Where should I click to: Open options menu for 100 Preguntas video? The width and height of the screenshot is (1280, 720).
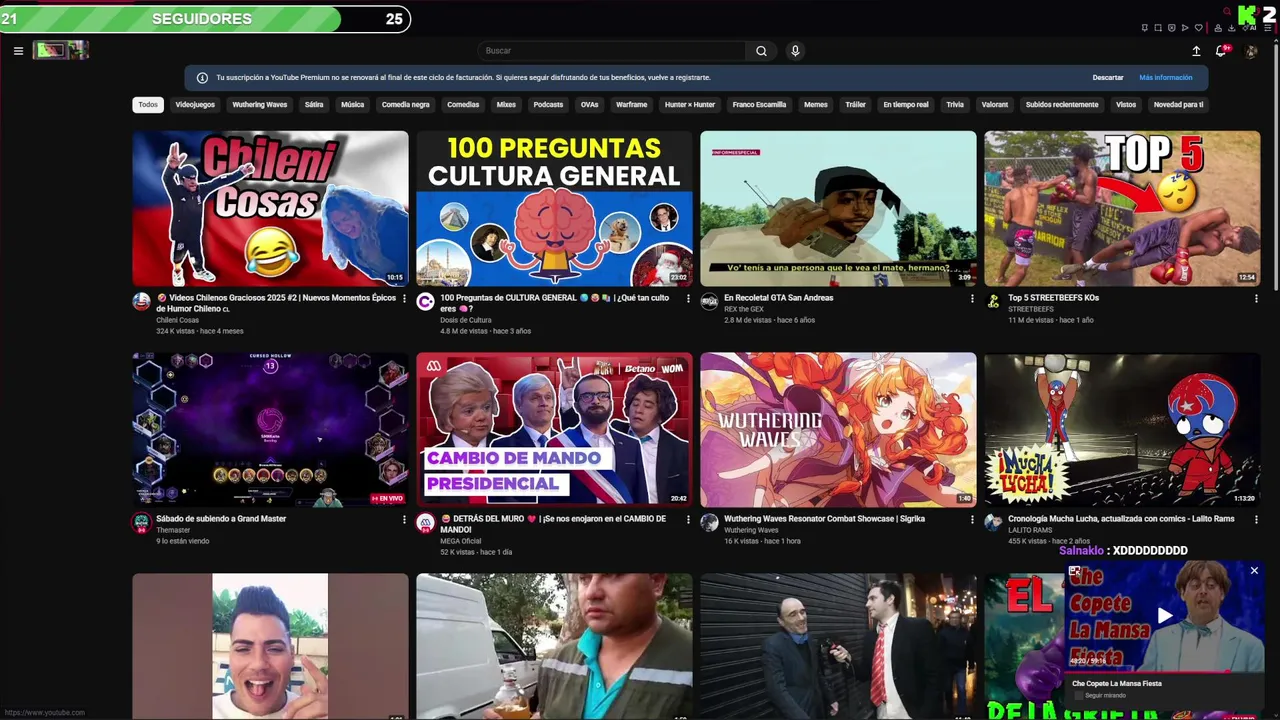coord(688,298)
